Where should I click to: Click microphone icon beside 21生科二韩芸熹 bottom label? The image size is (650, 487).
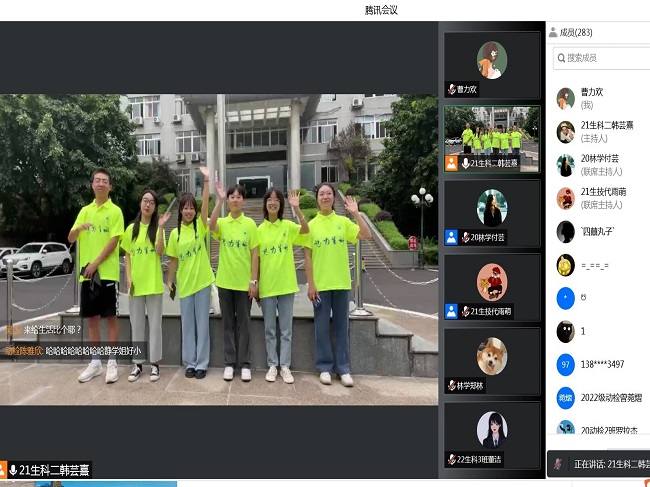tap(13, 470)
